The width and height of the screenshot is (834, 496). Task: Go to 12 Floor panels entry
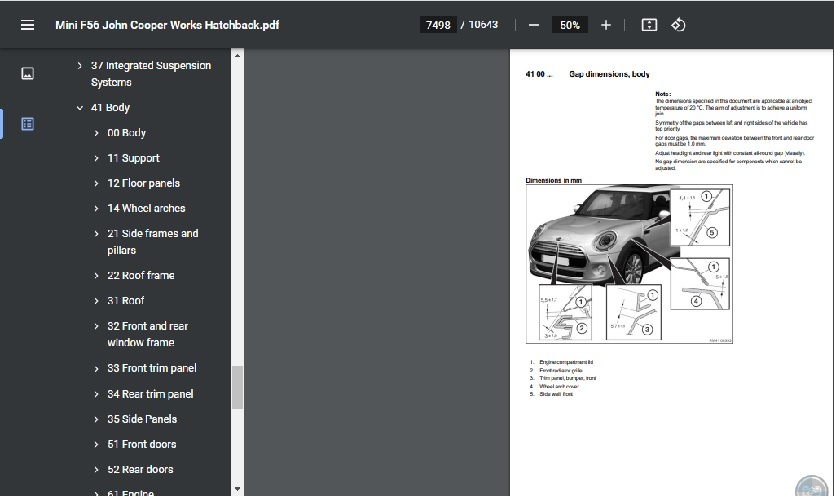144,183
